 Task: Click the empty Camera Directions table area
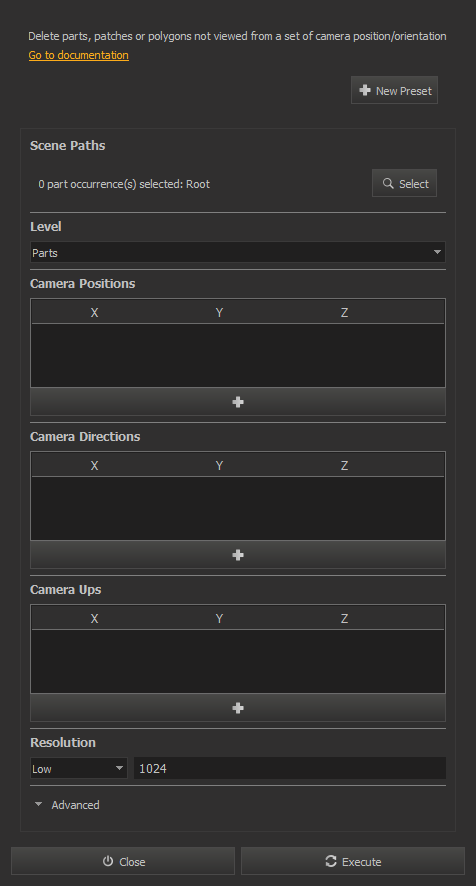pyautogui.click(x=238, y=509)
